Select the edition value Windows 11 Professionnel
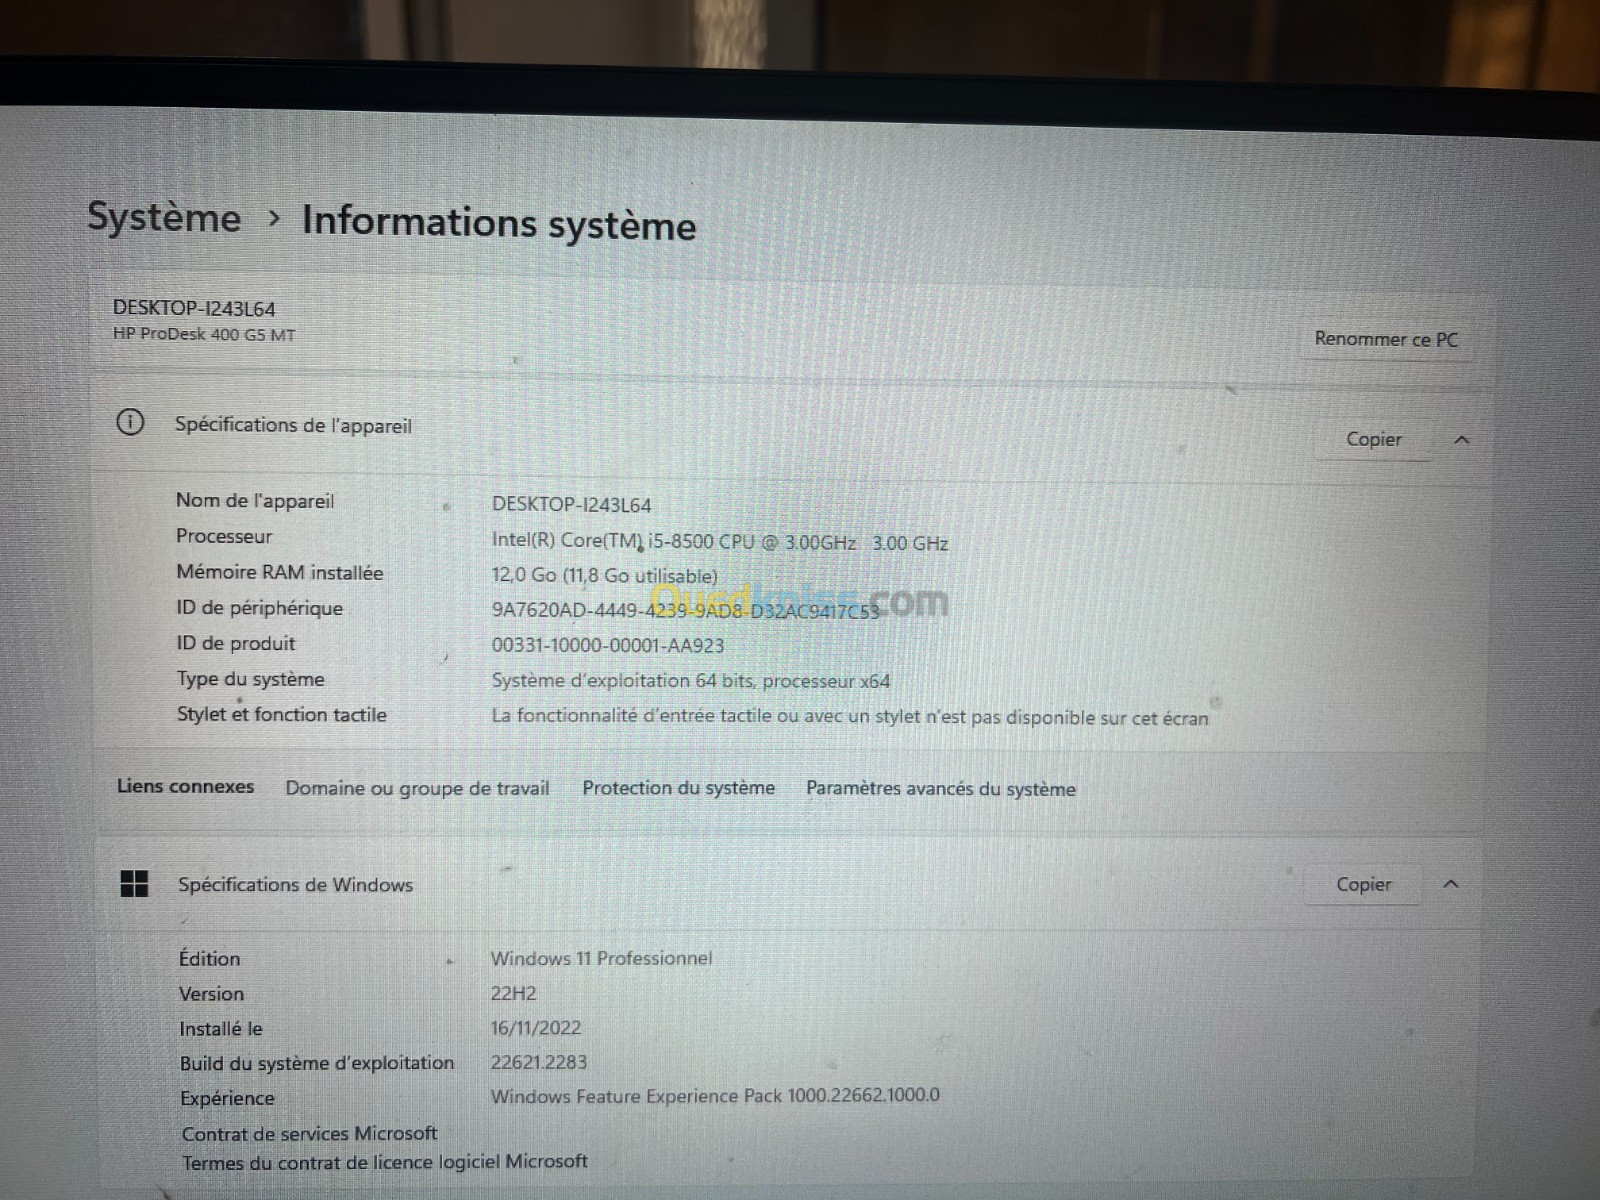The height and width of the screenshot is (1200, 1600). (x=601, y=958)
